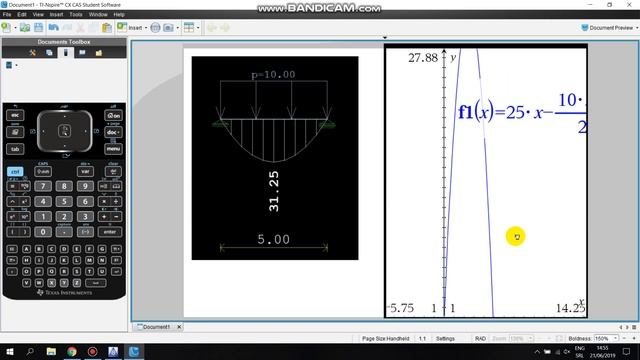Click the 7 key on the keypad
Viewport: 640px width, 360px height.
pyautogui.click(x=43, y=187)
